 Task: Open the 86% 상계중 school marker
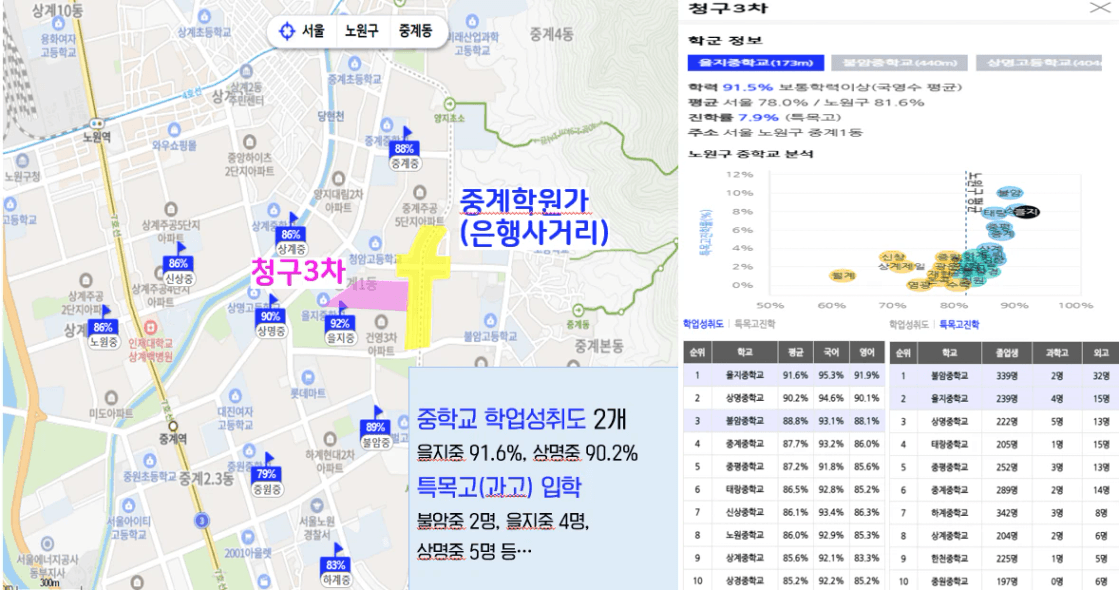(x=290, y=235)
